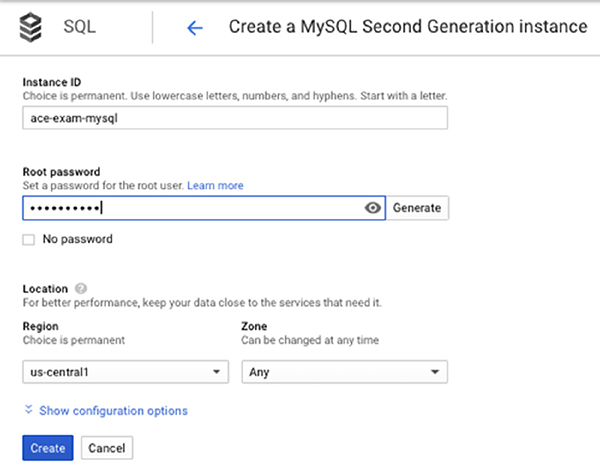This screenshot has width=600, height=476.
Task: Enable the No password checkbox
Action: 28,240
